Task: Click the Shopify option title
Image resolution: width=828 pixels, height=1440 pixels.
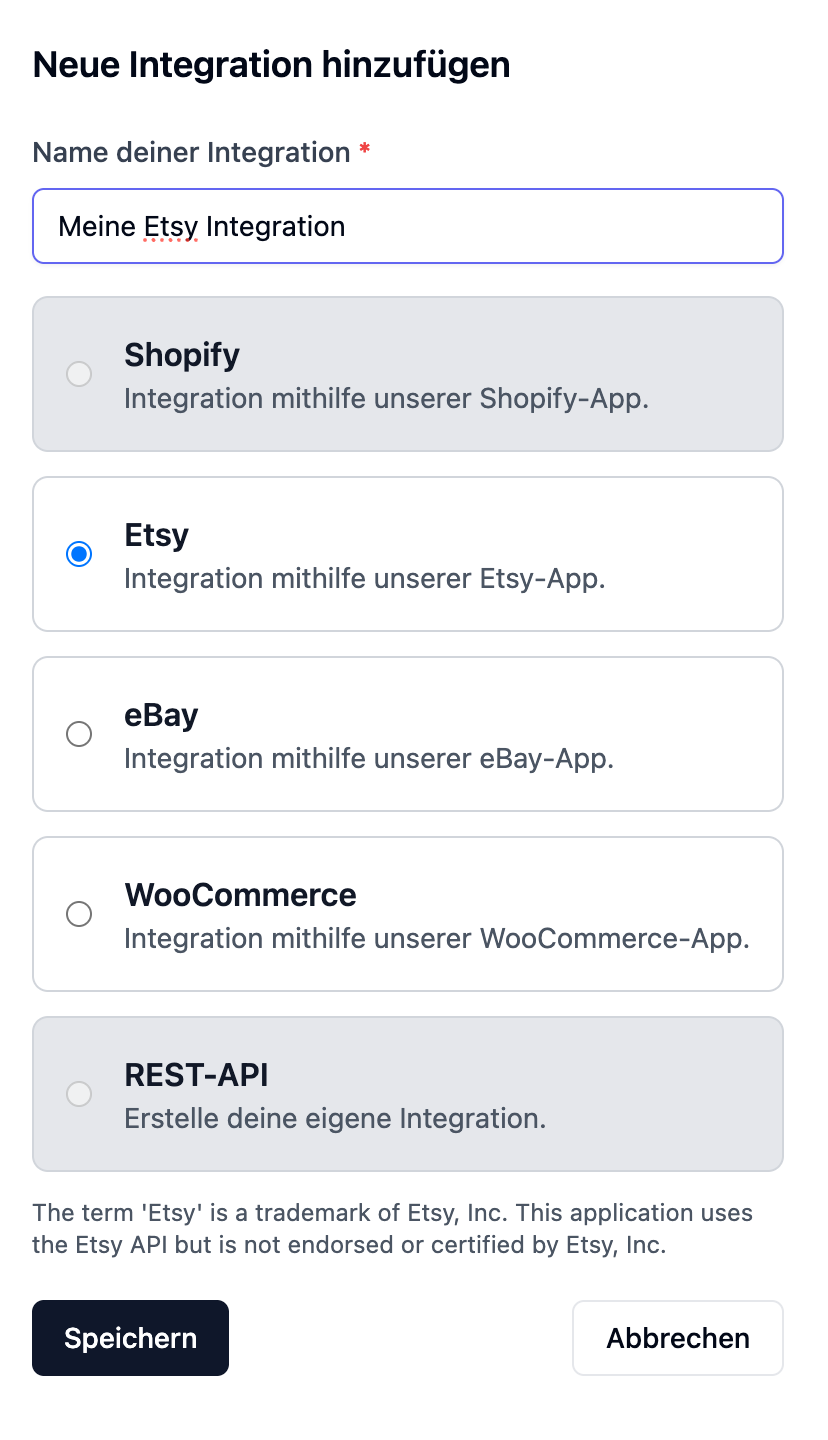Action: pos(182,355)
